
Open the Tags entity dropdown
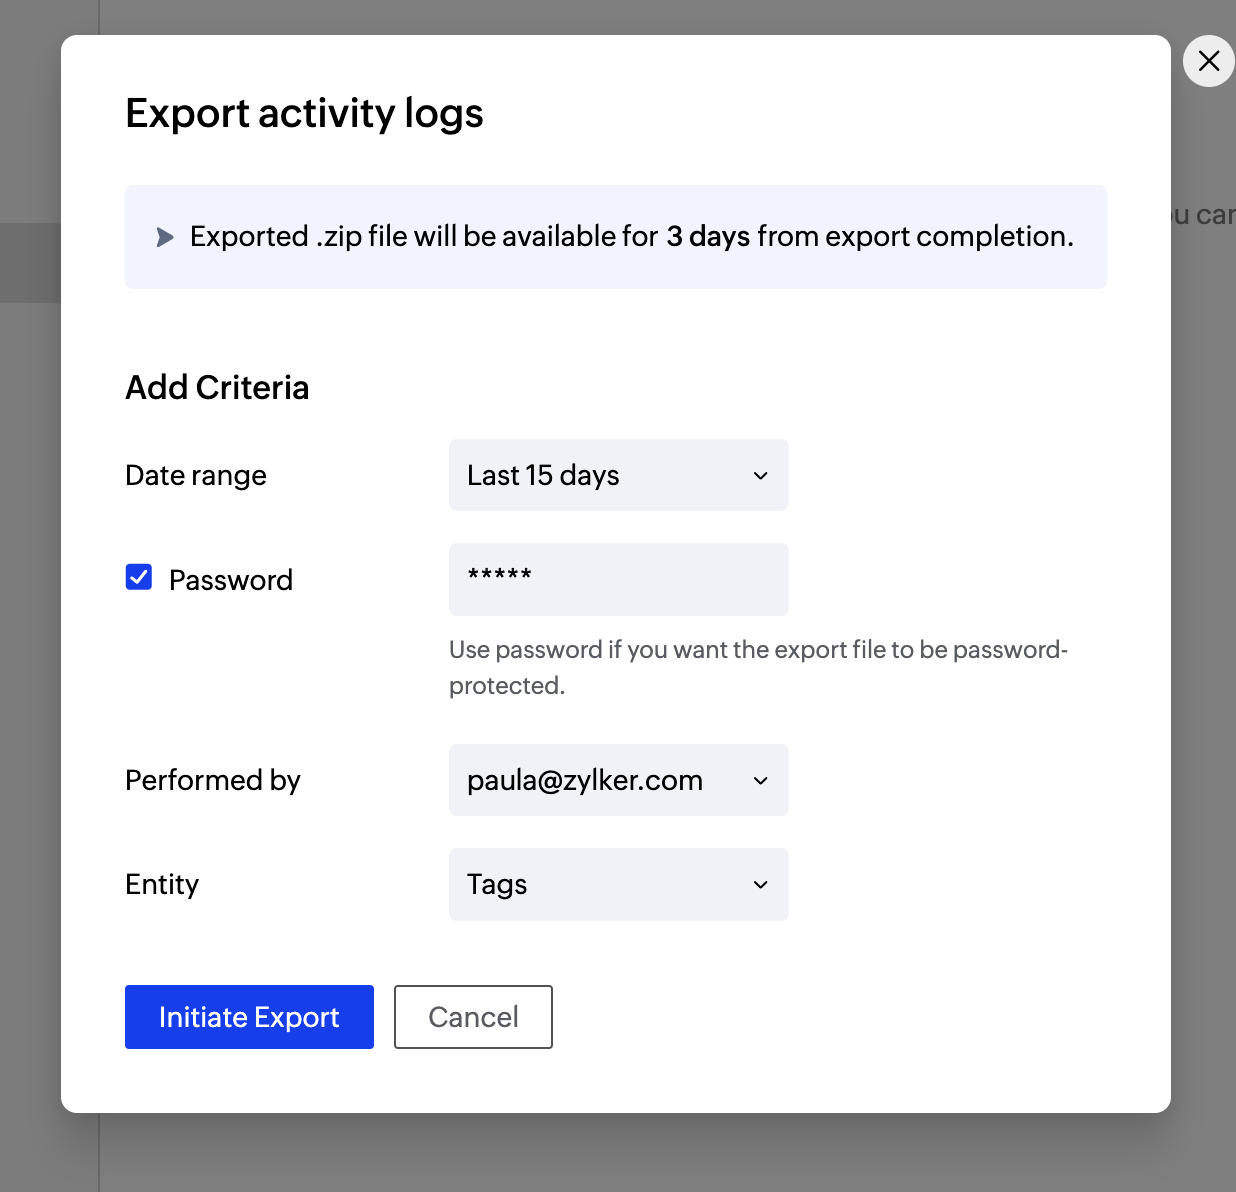pos(600,884)
